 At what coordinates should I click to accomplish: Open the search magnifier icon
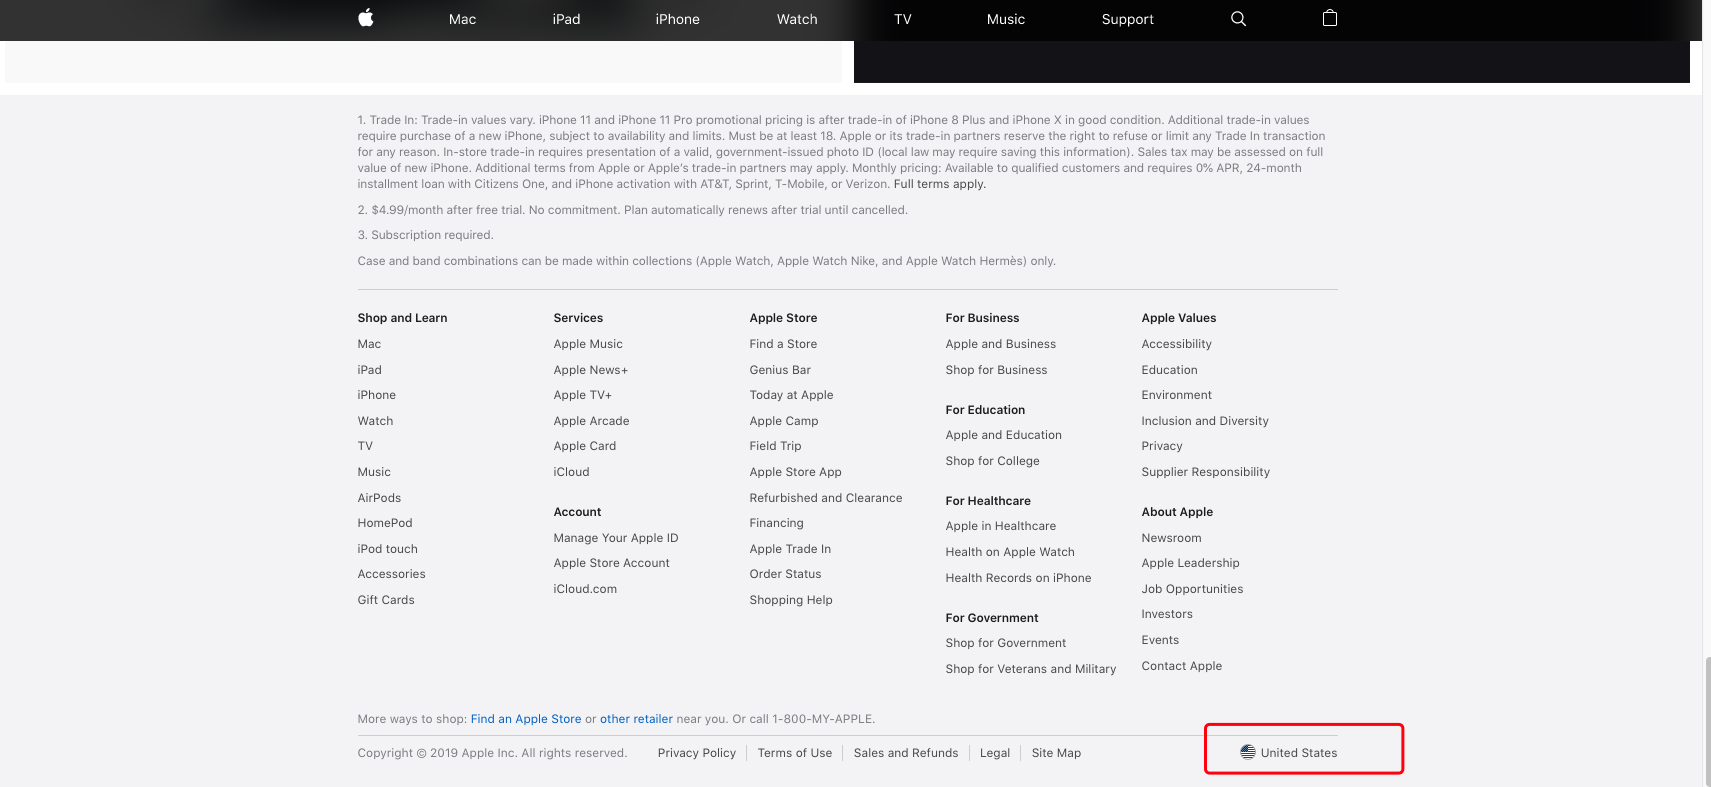[x=1238, y=19]
